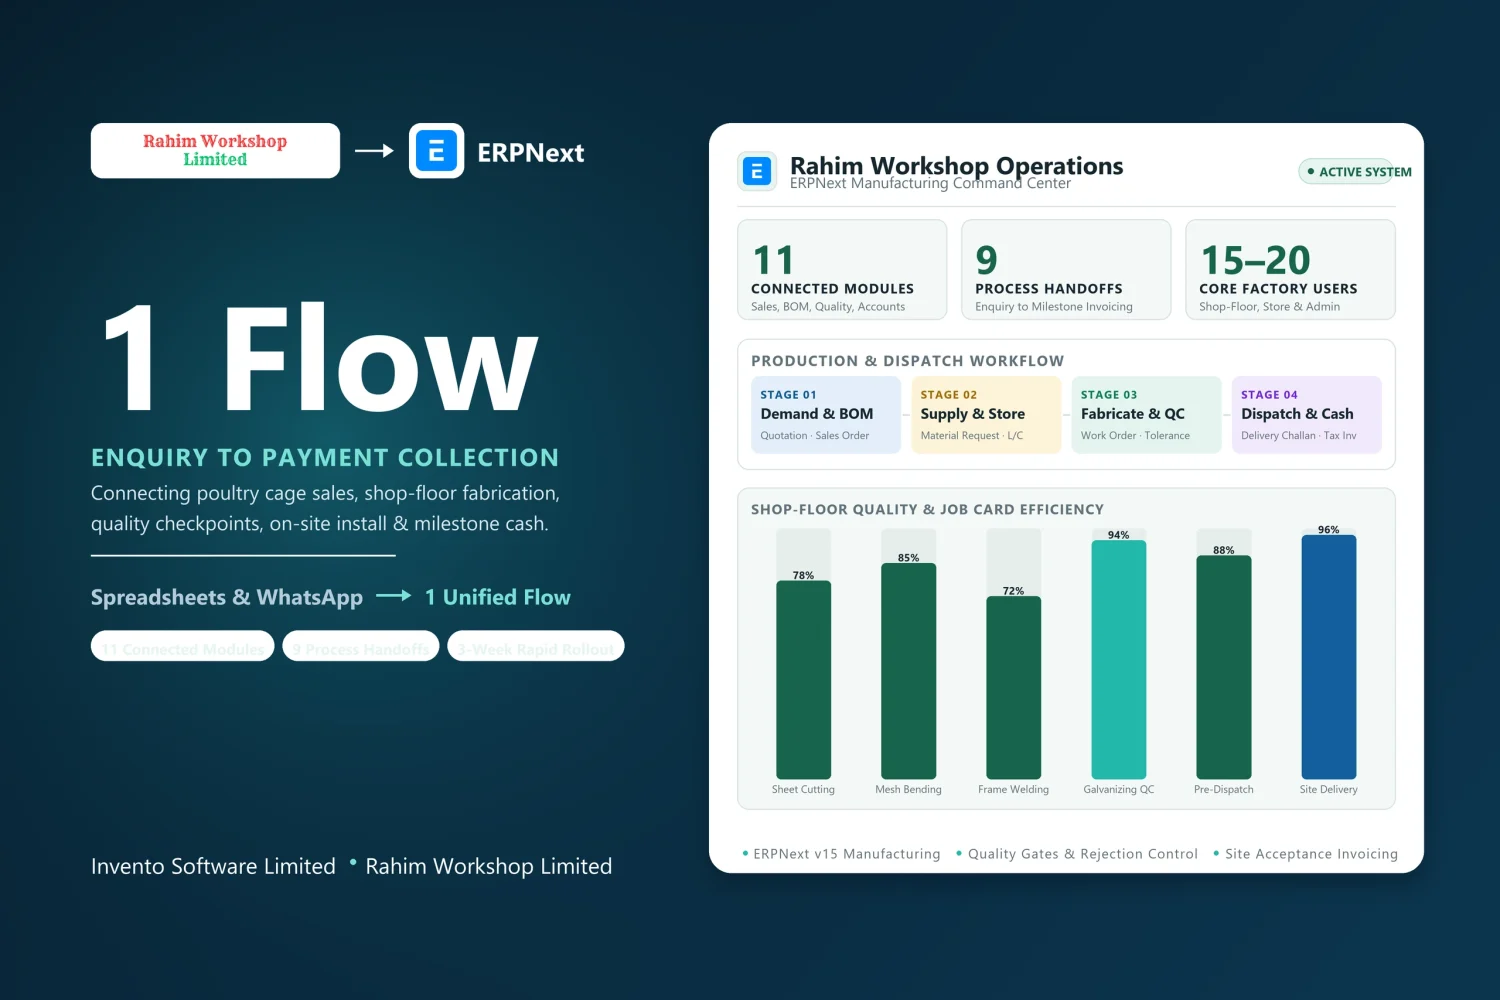Click the 'Site Acceptance Invoicing' footer item
This screenshot has height=1000, width=1500.
[x=1311, y=854]
